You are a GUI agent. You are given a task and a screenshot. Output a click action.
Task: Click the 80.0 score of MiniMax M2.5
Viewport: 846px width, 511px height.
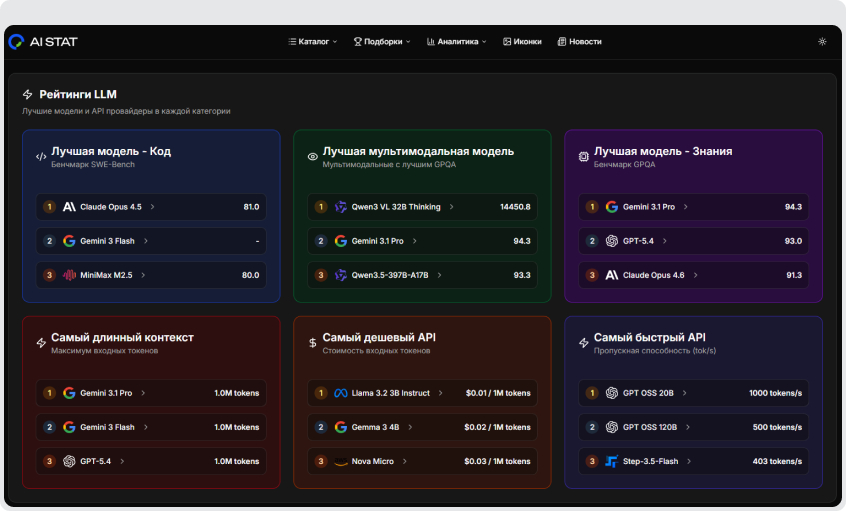click(x=250, y=275)
